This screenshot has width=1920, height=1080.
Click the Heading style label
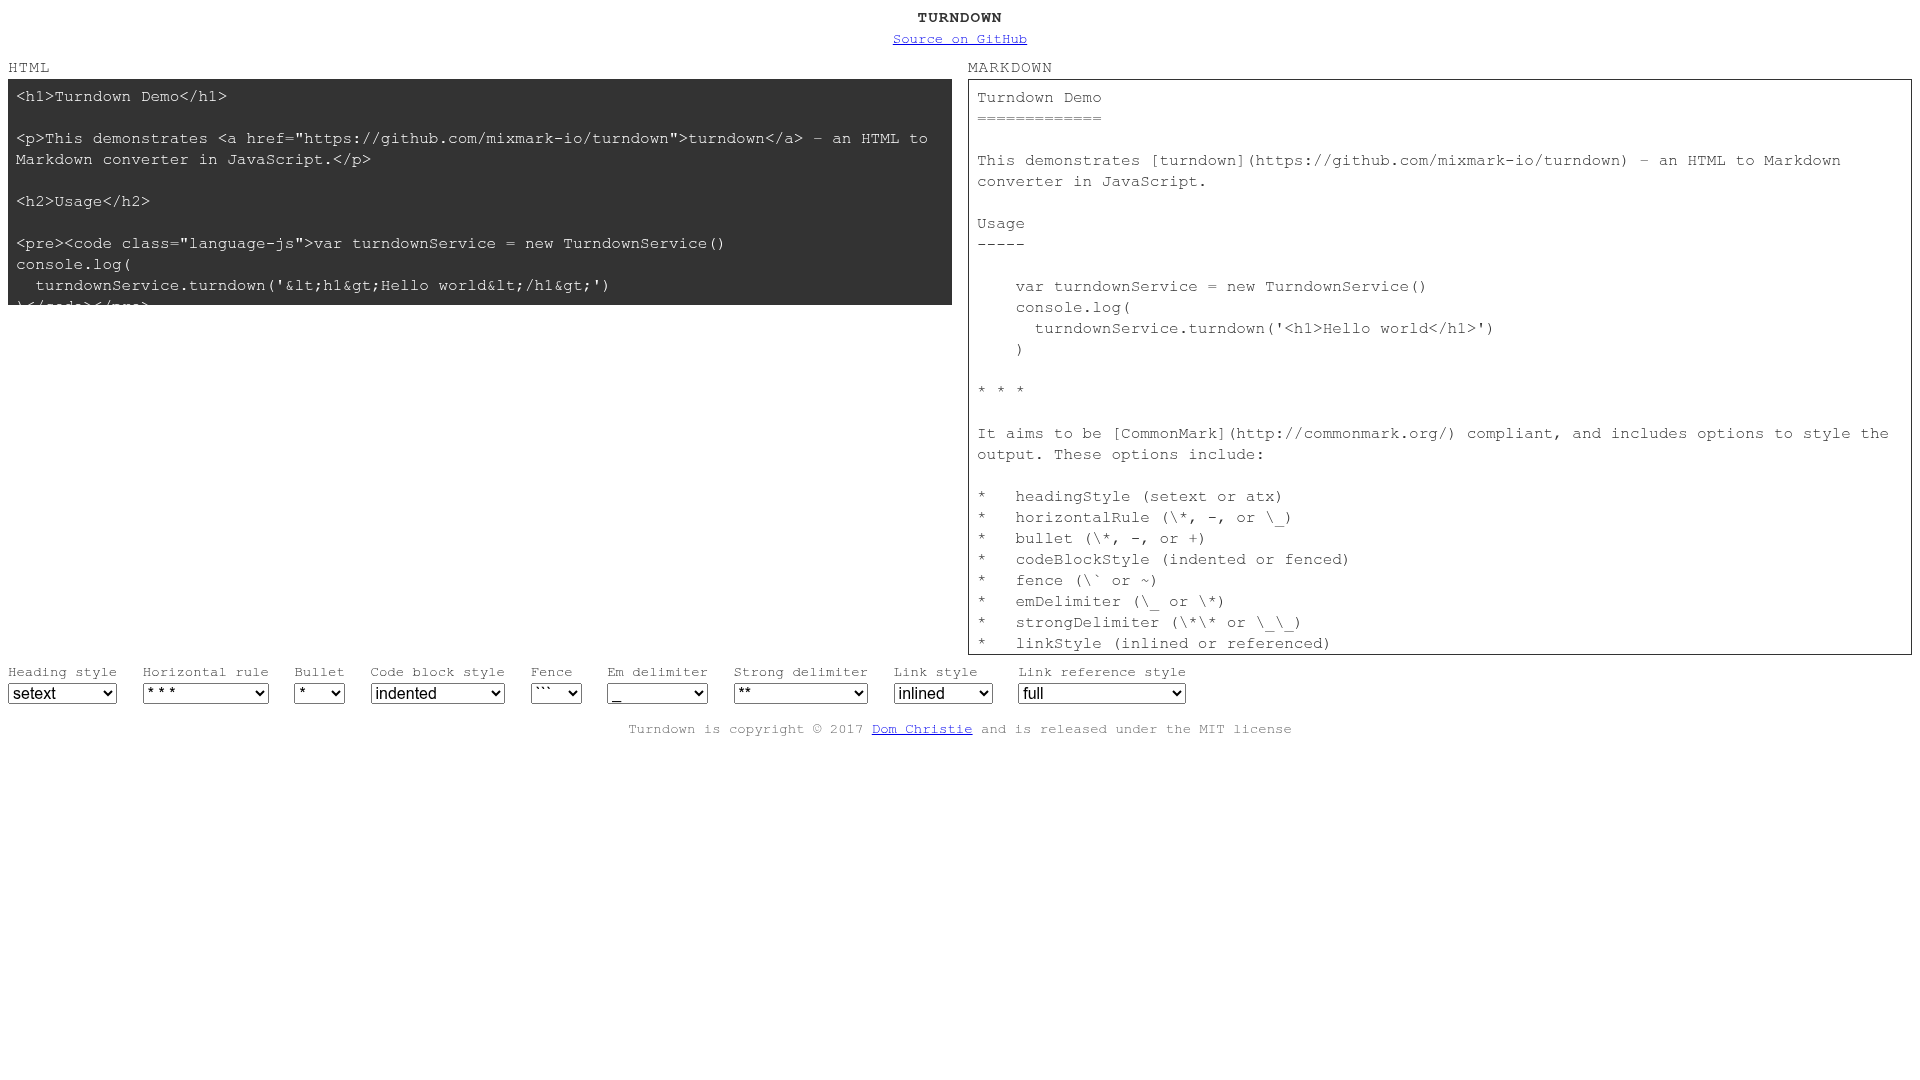62,672
